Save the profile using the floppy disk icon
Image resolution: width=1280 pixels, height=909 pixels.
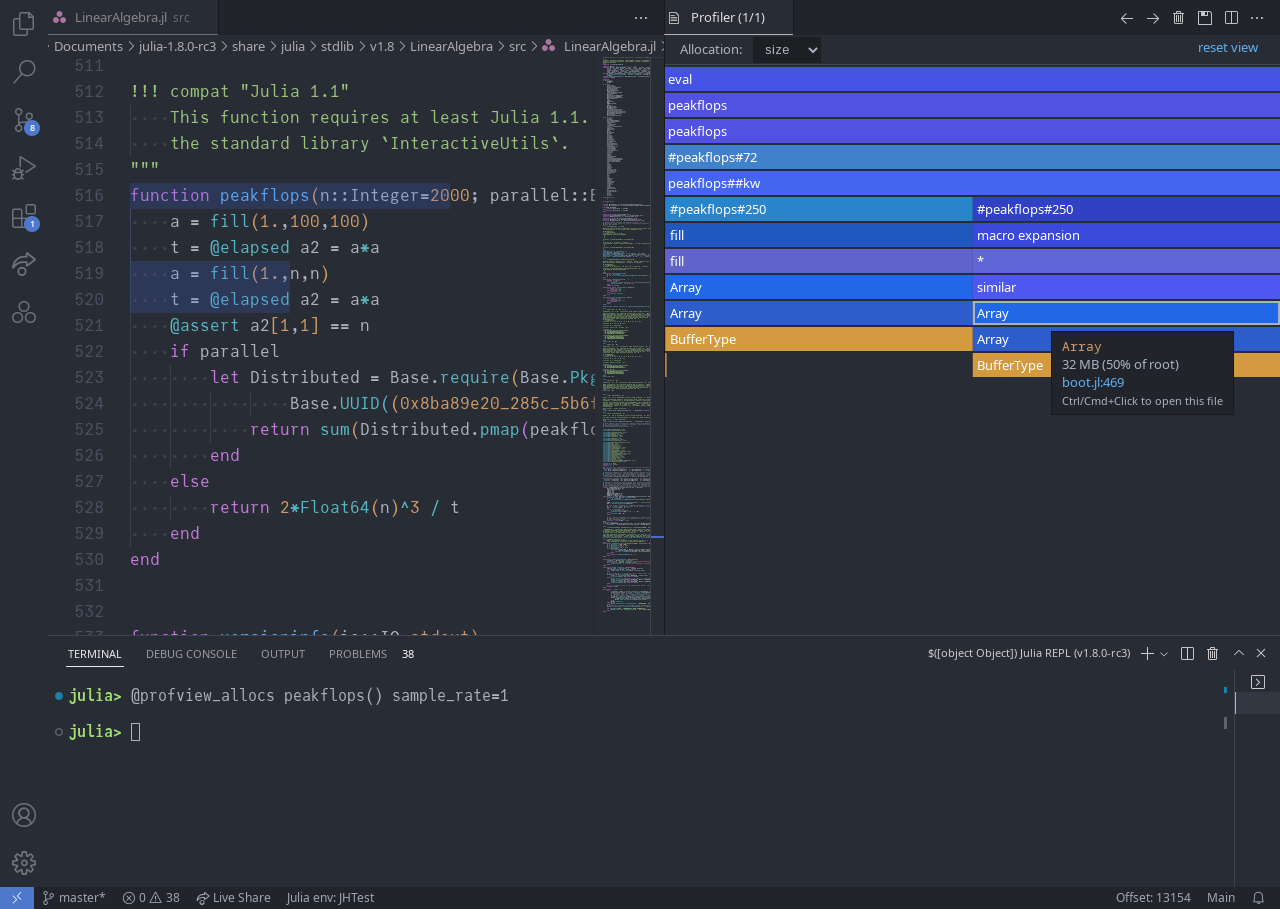(x=1205, y=18)
